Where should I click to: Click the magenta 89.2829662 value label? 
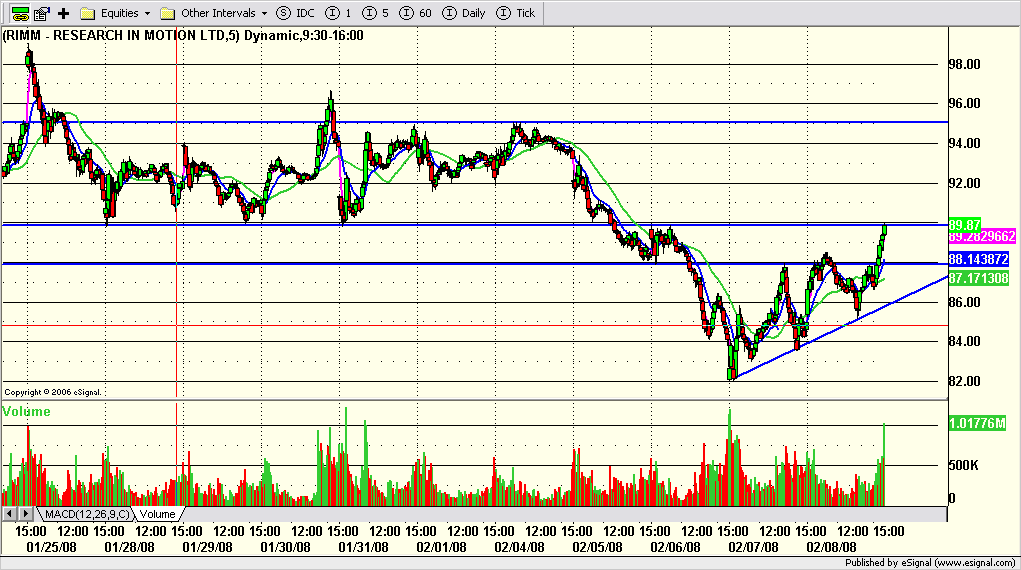(982, 236)
